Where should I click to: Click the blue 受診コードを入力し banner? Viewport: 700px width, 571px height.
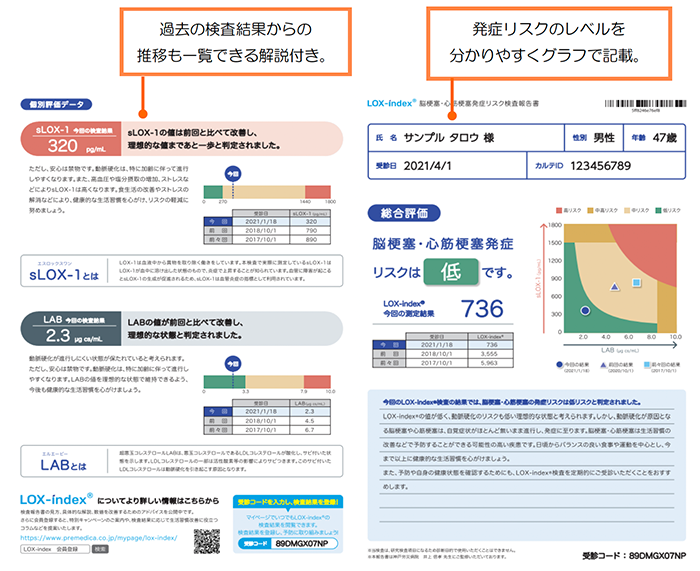point(288,502)
